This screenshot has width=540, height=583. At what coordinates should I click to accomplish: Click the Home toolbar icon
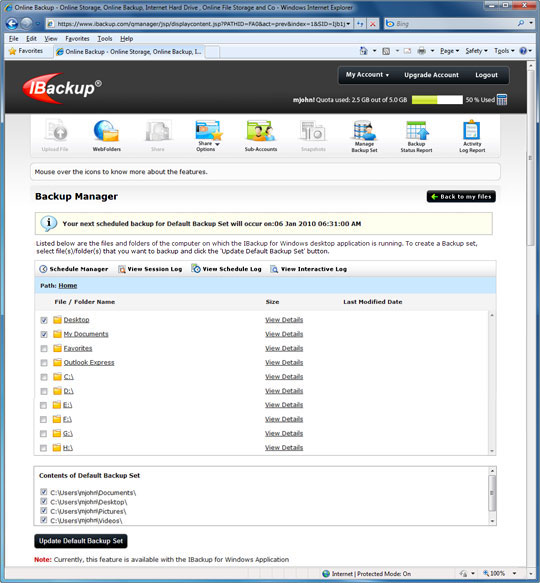point(363,51)
